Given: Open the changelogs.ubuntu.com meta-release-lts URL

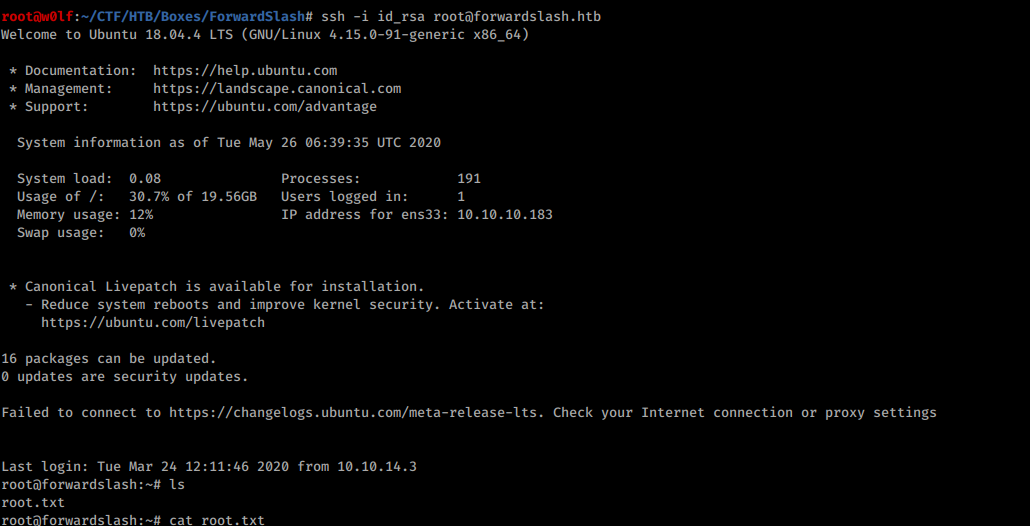Looking at the screenshot, I should (x=357, y=412).
